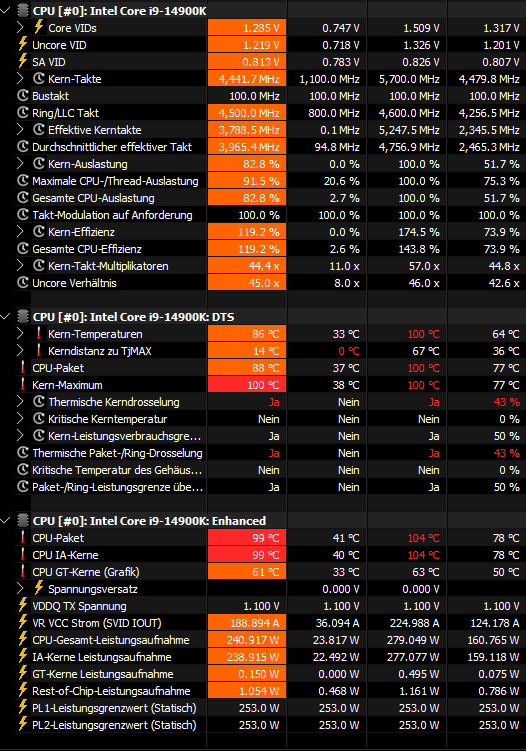Click the minimum Kerndistanz zu TjMAX value 0 °C
The width and height of the screenshot is (526, 751).
click(x=349, y=351)
